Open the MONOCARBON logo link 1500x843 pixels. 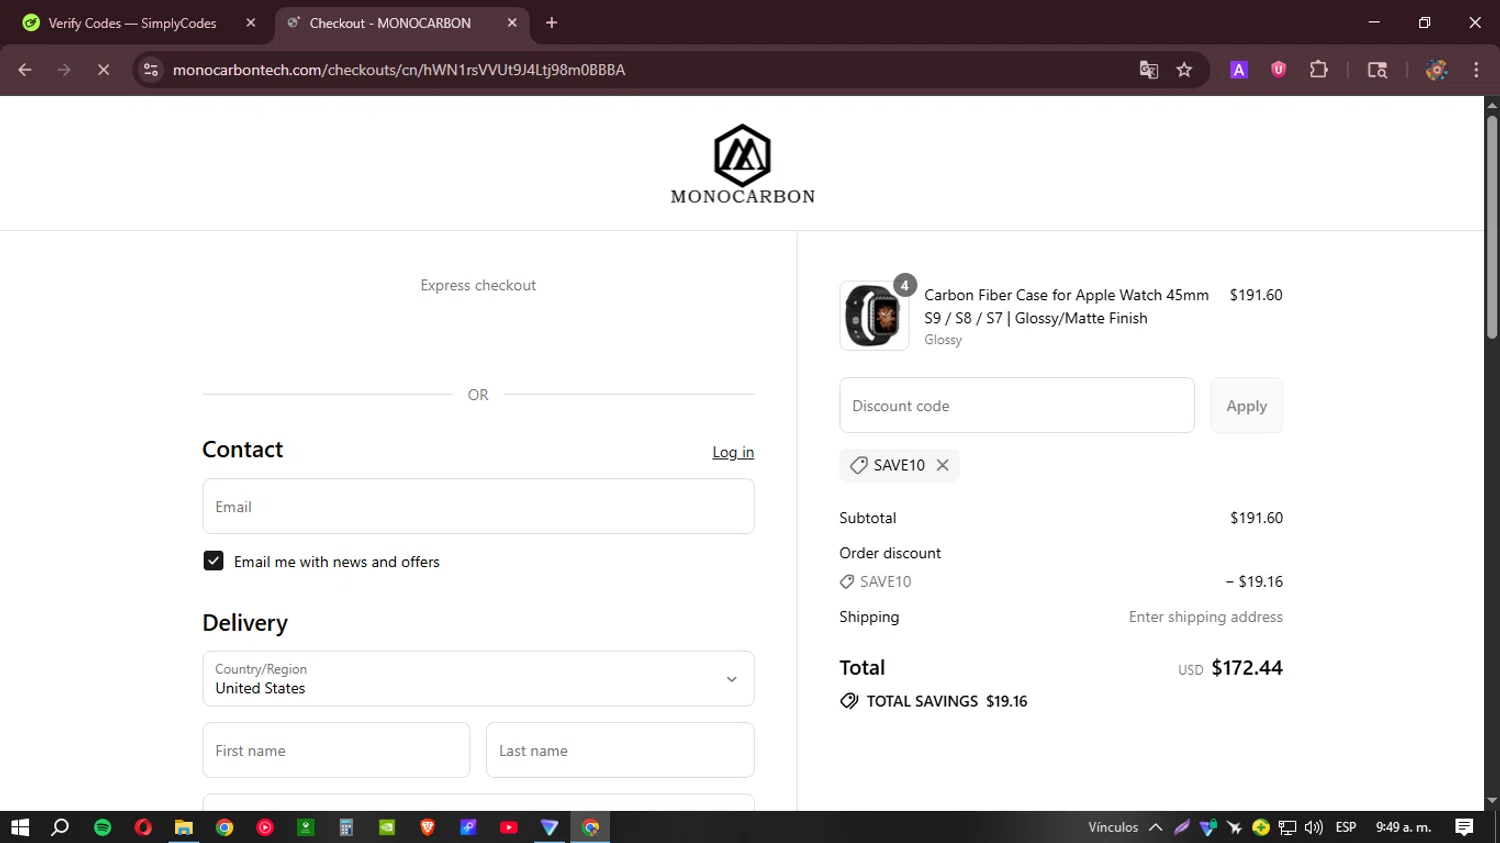coord(742,165)
